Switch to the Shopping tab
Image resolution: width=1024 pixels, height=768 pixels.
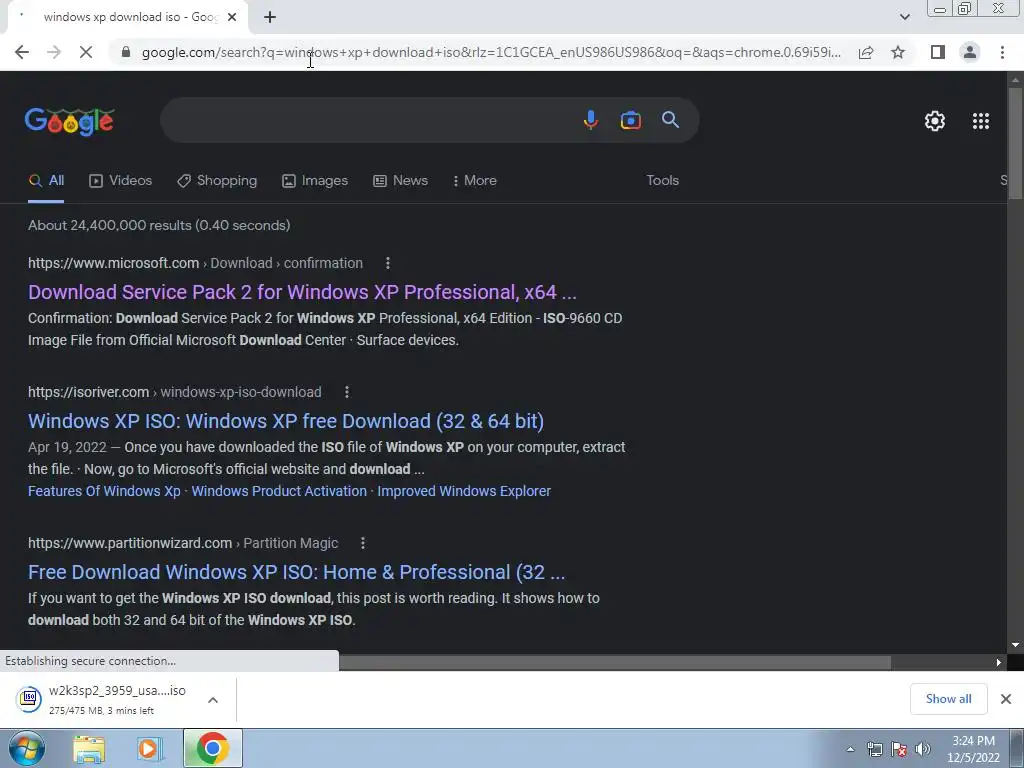tap(217, 181)
